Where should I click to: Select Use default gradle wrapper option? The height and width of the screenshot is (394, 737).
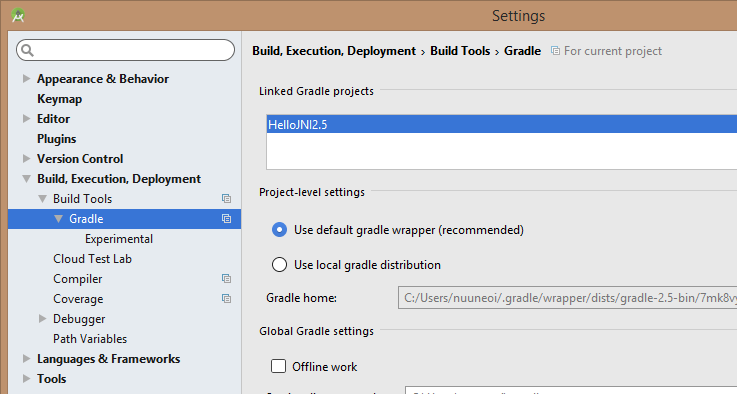click(x=279, y=230)
